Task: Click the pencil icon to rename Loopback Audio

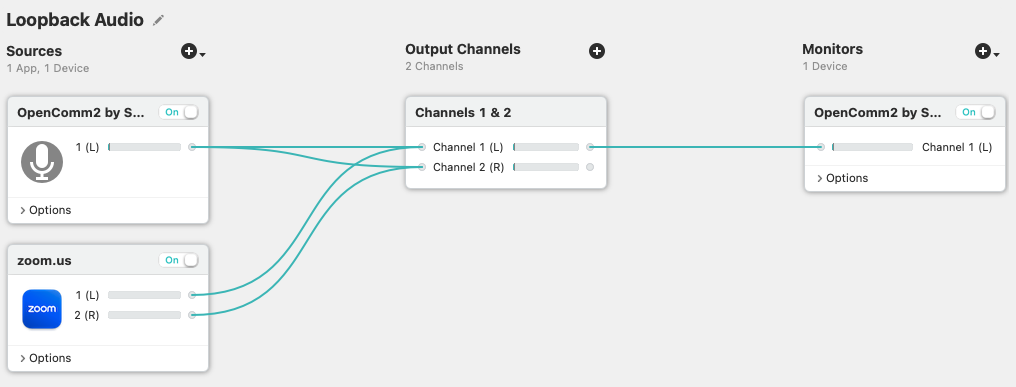Action: [x=158, y=20]
